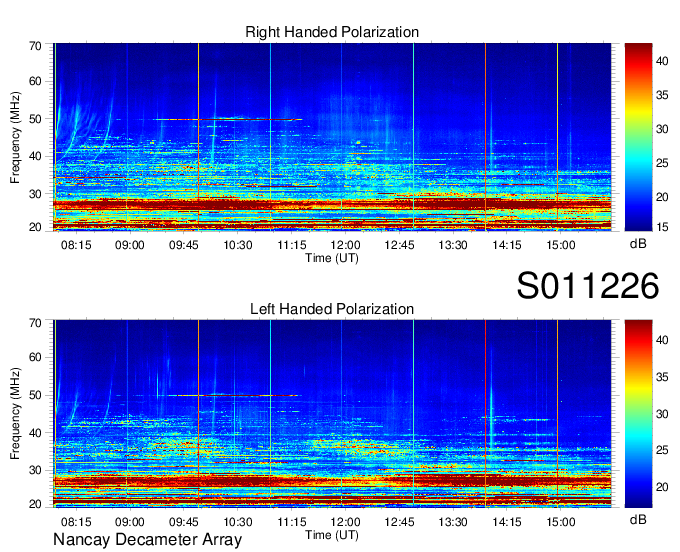Select the 09:00 tick under right-handed plot
The height and width of the screenshot is (552, 680).
130,245
